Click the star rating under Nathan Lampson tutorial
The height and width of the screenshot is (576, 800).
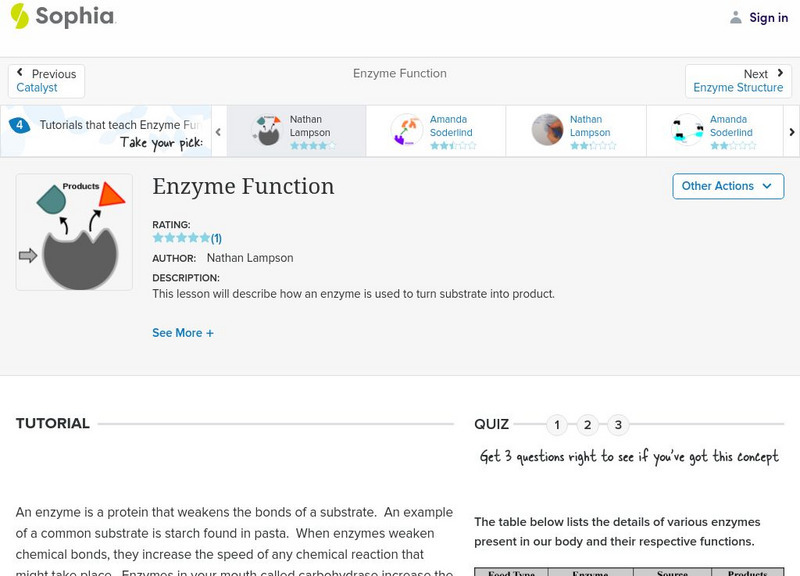click(x=312, y=146)
